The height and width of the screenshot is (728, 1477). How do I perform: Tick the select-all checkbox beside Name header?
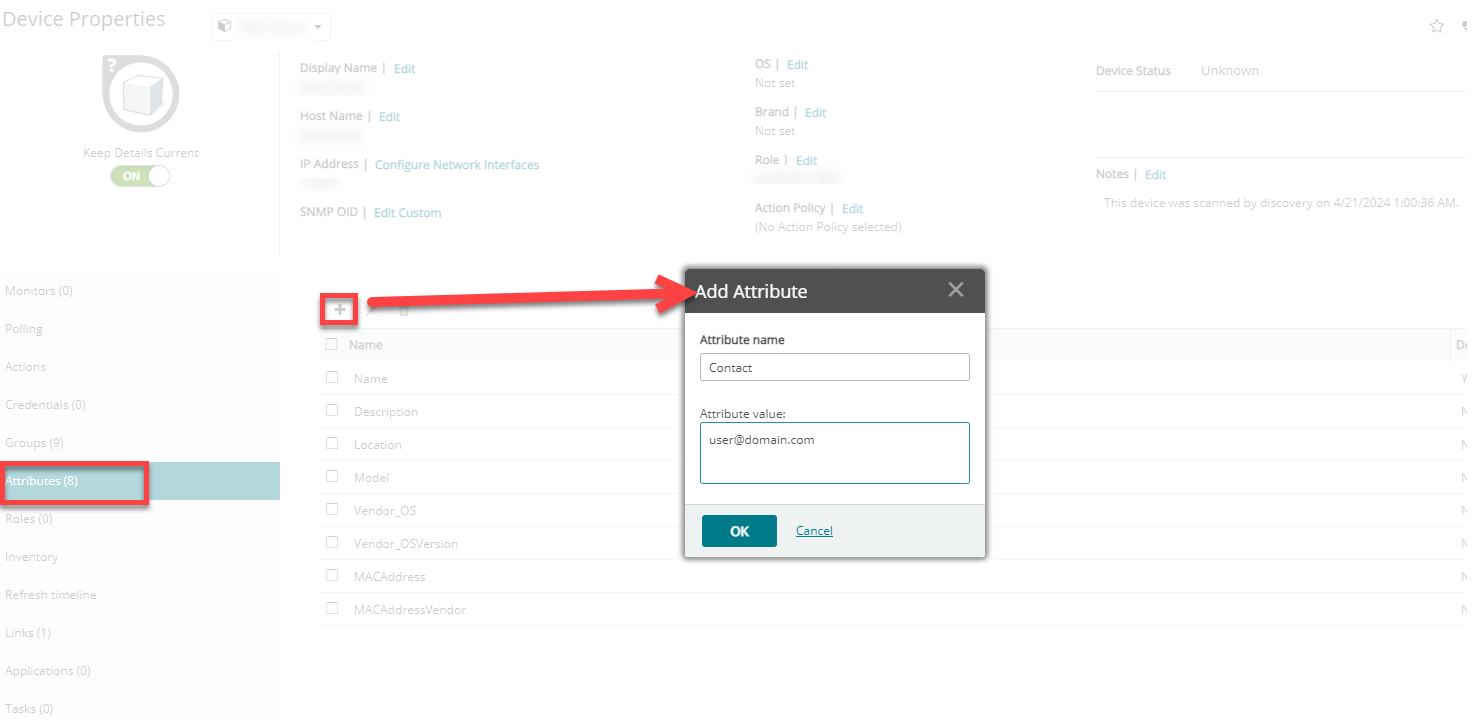[x=332, y=344]
